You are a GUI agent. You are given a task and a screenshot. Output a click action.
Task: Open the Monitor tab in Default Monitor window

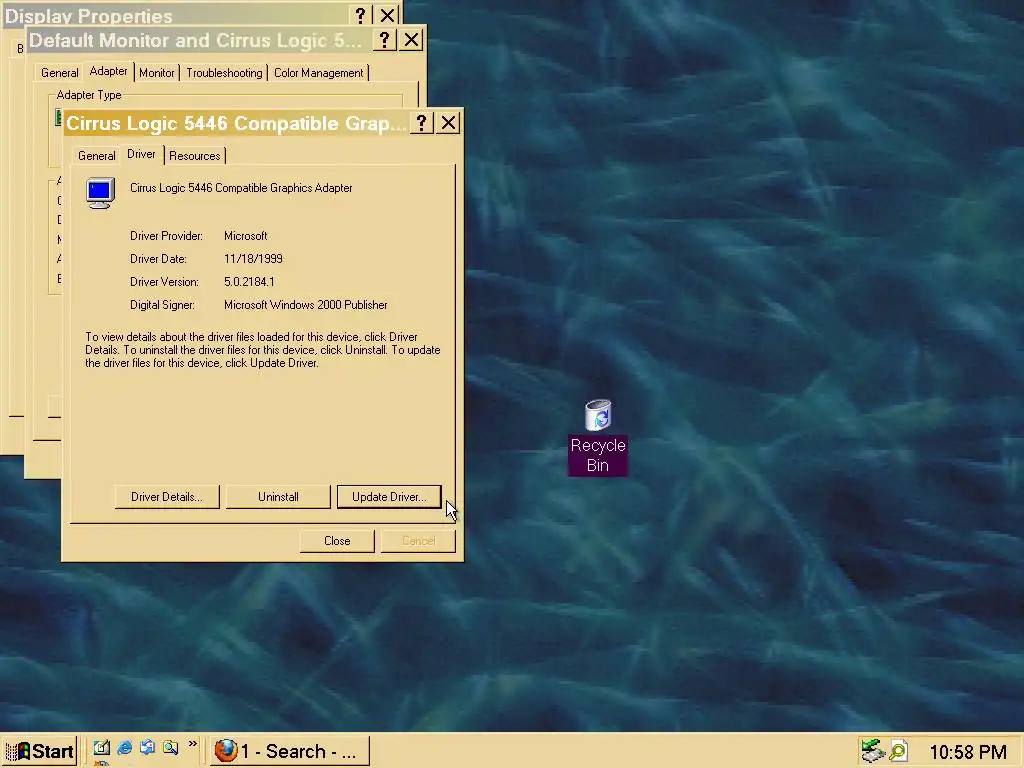click(x=157, y=72)
